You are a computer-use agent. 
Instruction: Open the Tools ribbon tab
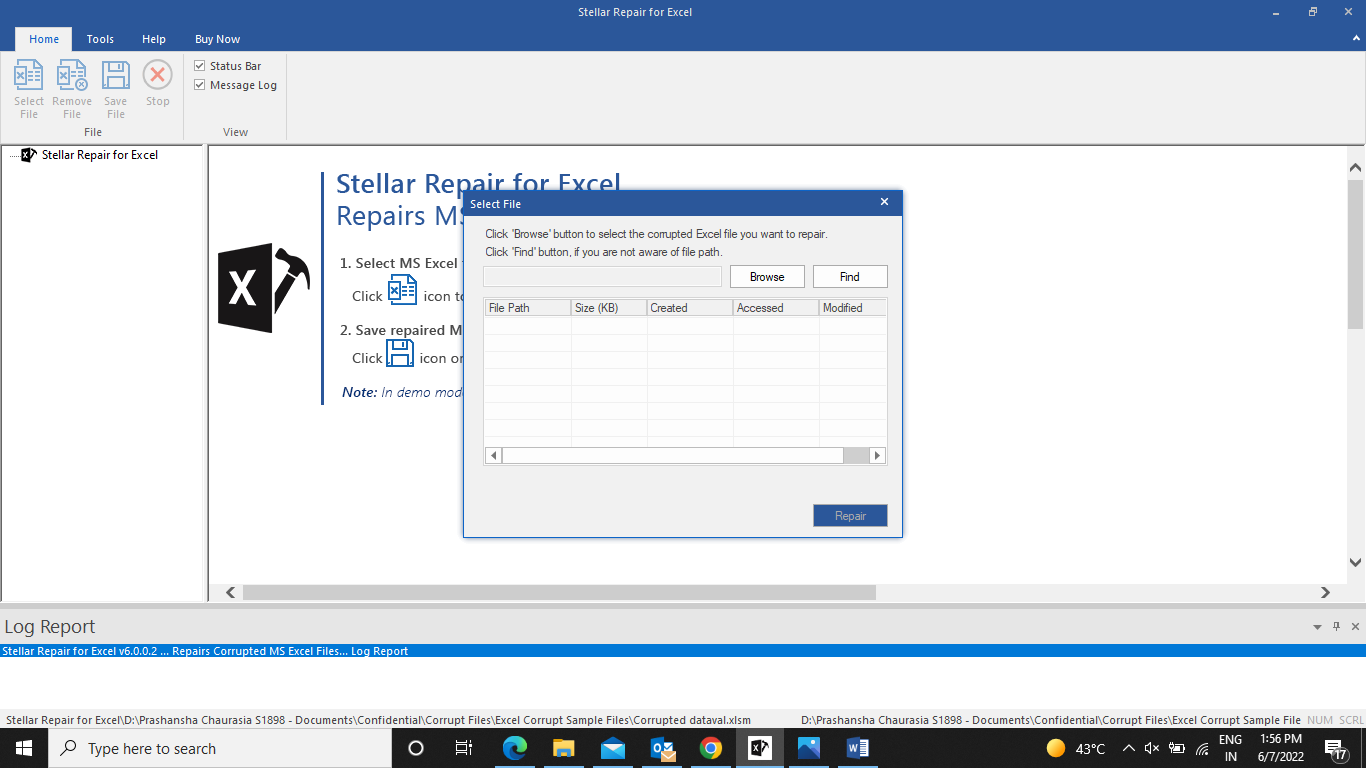pos(100,39)
